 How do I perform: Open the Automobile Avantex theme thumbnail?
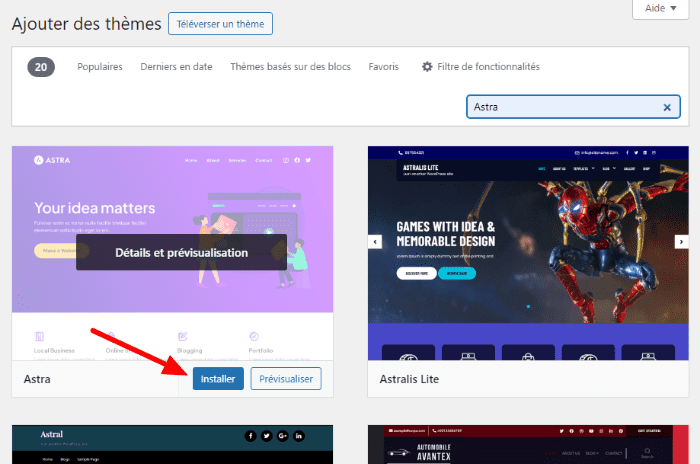pyautogui.click(x=528, y=444)
